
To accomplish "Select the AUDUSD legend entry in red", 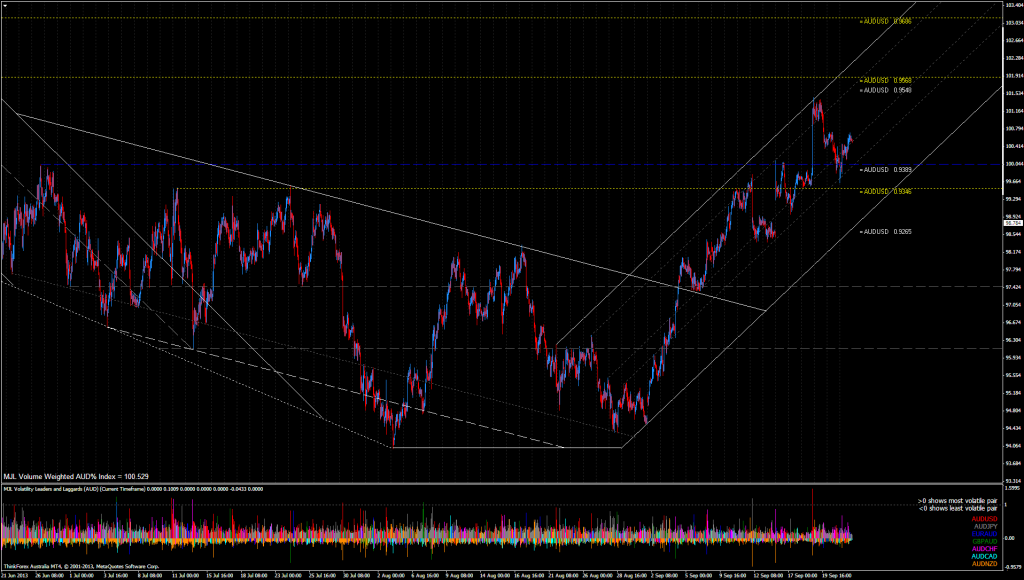I will pyautogui.click(x=985, y=519).
